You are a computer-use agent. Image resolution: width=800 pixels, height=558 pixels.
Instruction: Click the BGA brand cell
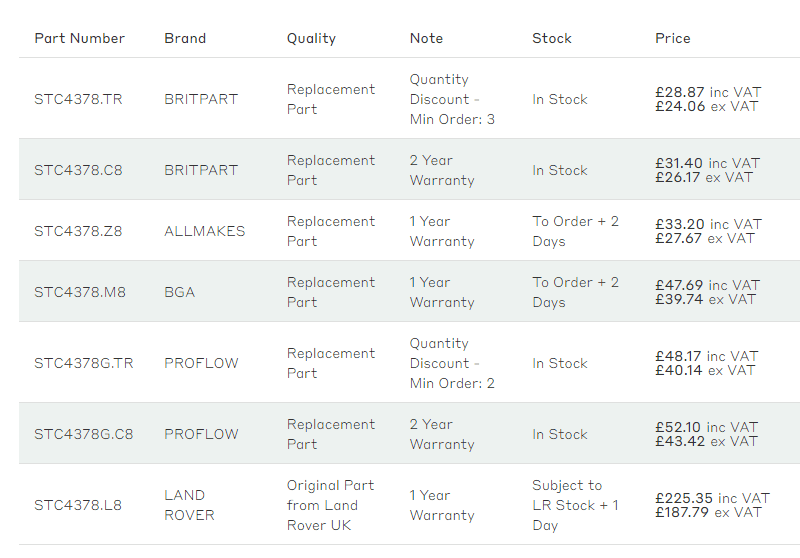[180, 292]
